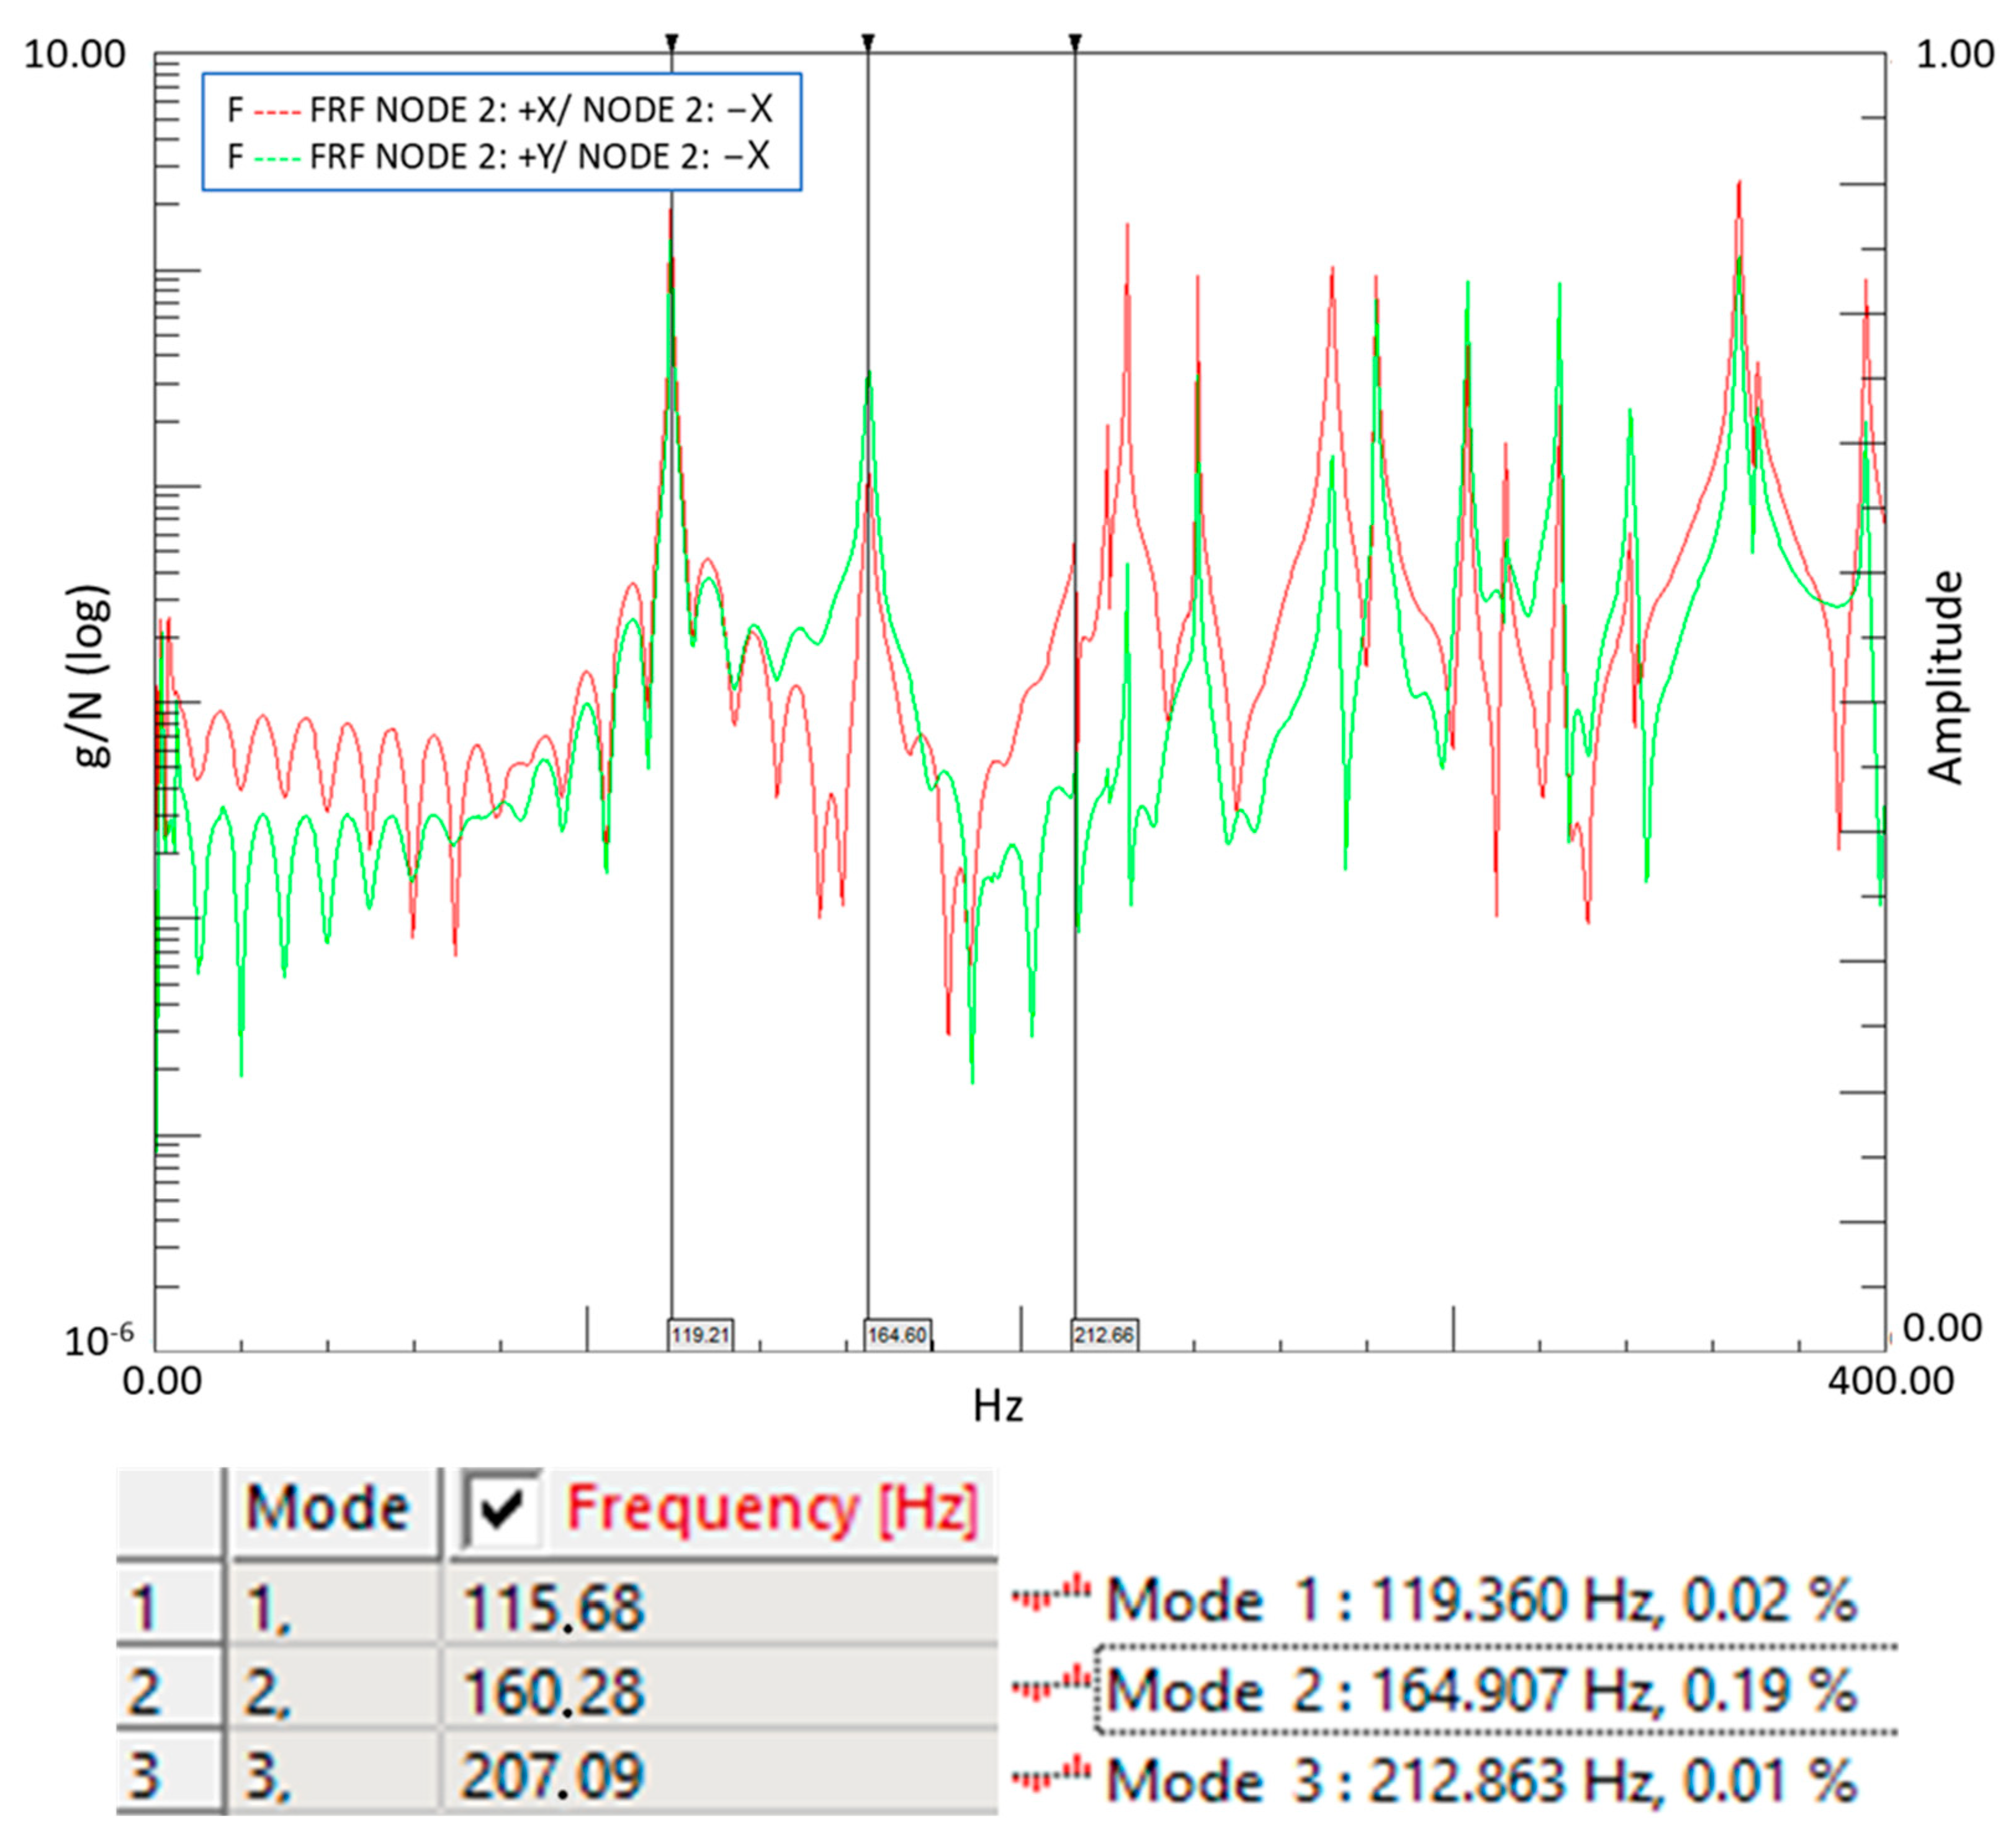Click the 160.28 frequency cell
2016x1842 pixels.
(x=552, y=1691)
